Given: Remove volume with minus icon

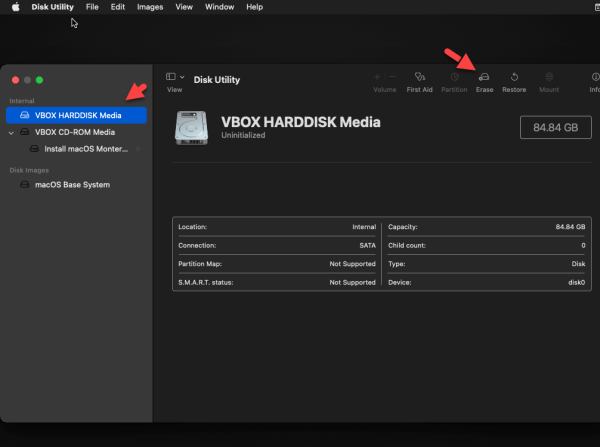Looking at the screenshot, I should tap(393, 77).
